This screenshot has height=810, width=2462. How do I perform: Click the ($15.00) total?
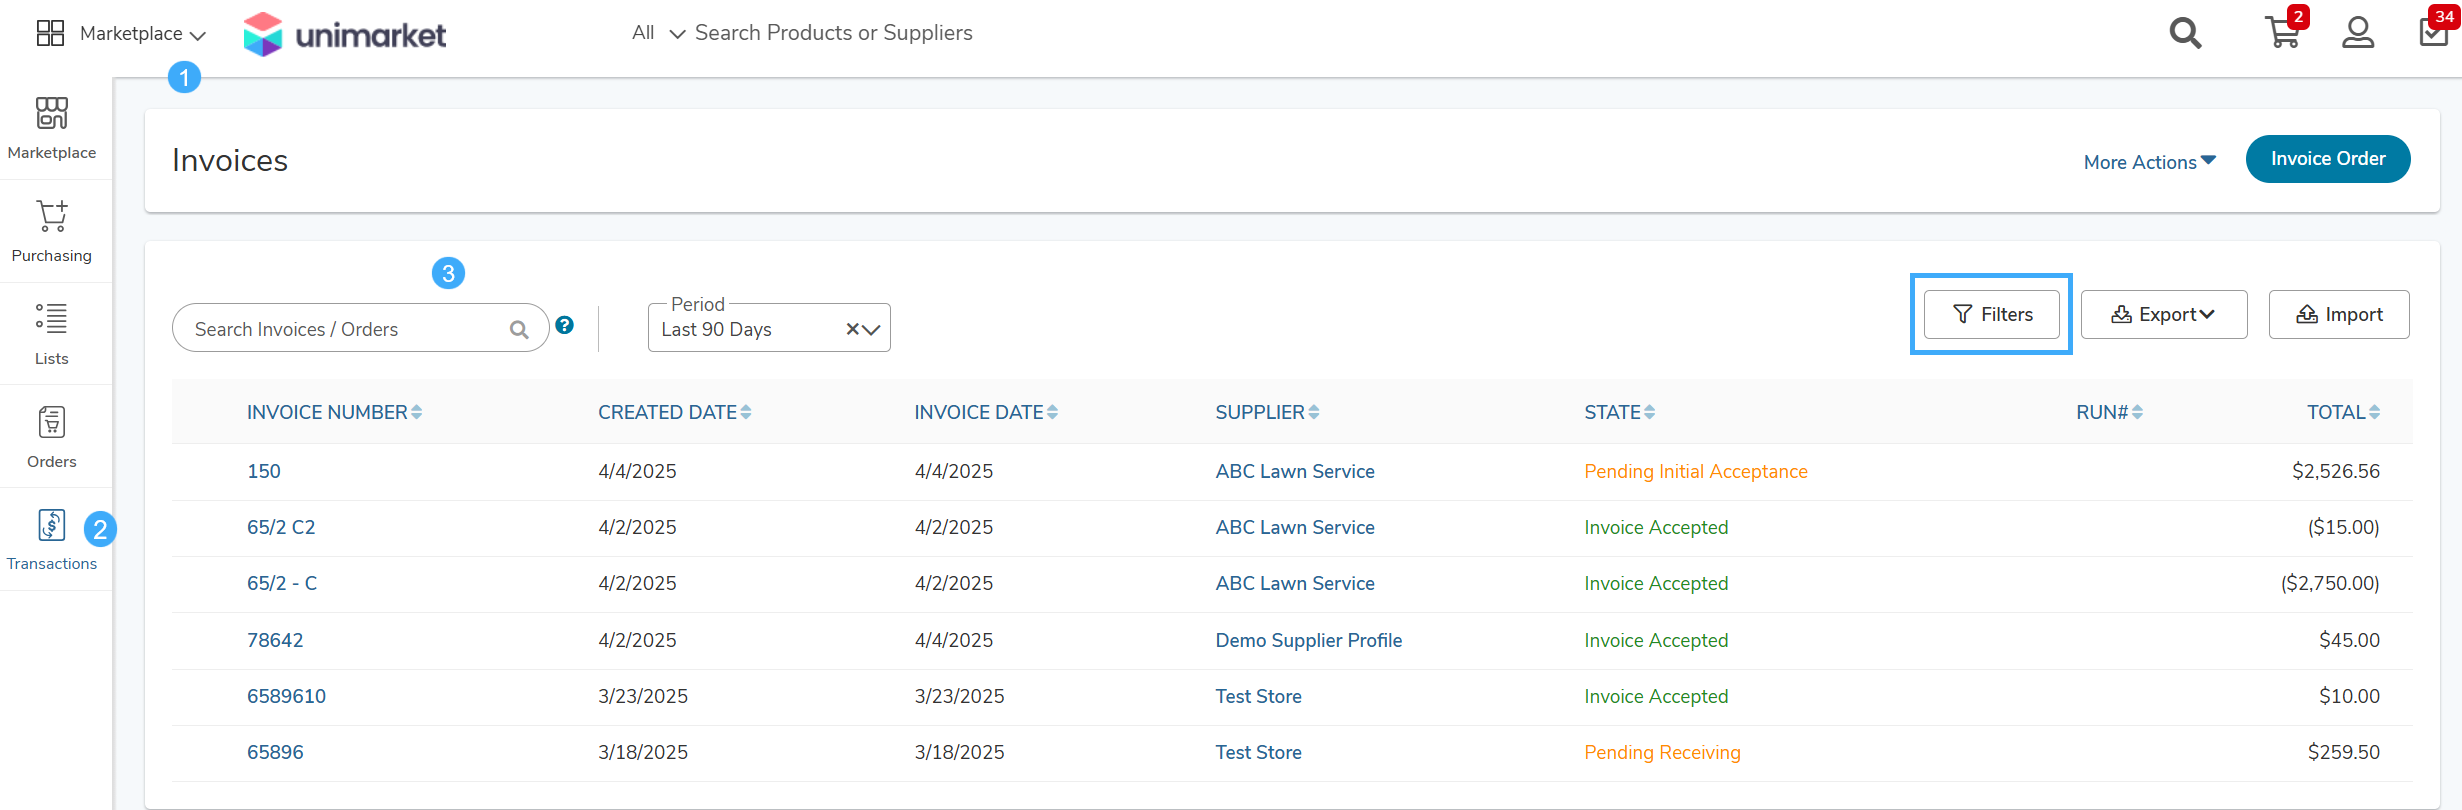pyautogui.click(x=2344, y=527)
